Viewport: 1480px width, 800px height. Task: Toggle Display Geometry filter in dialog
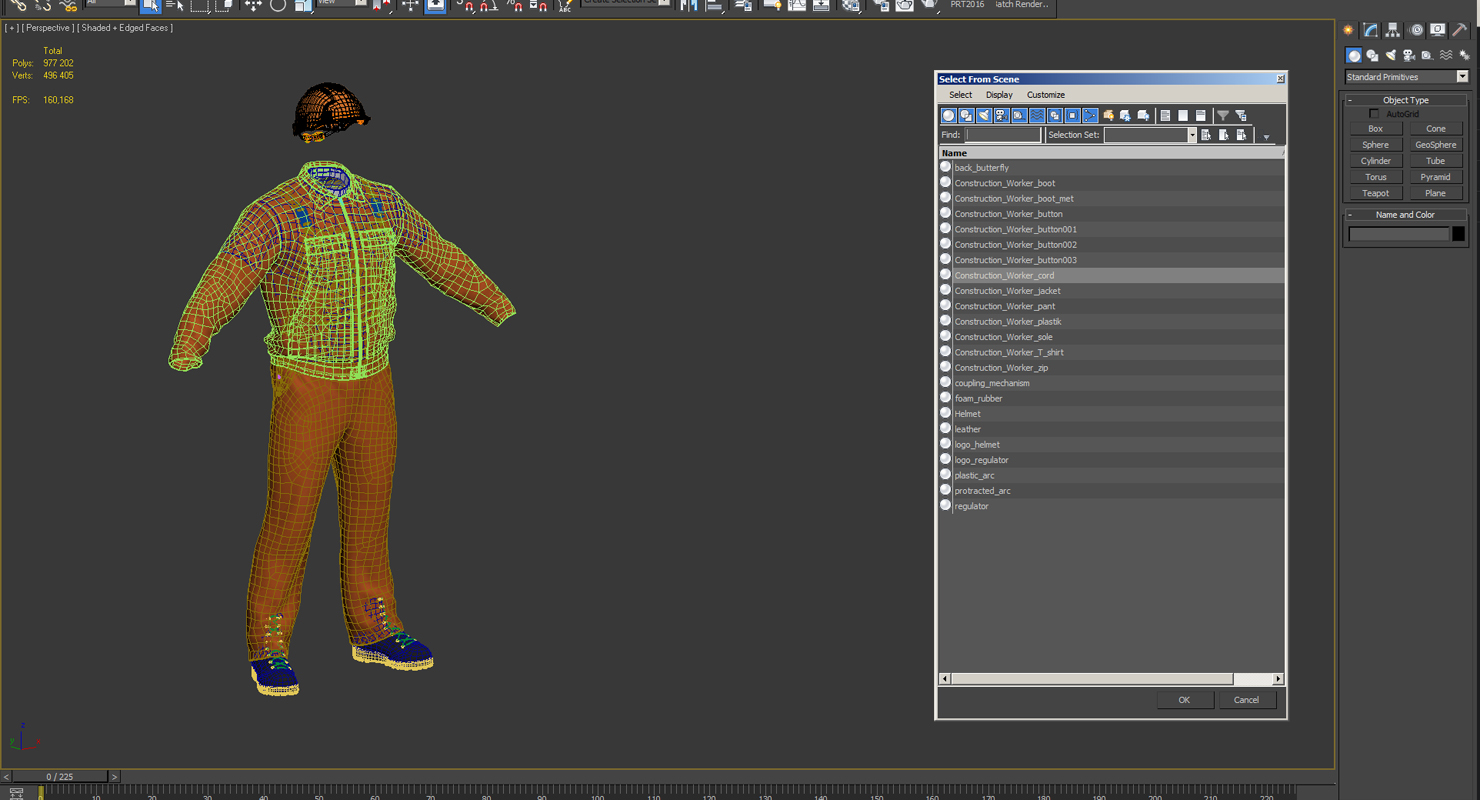[948, 116]
